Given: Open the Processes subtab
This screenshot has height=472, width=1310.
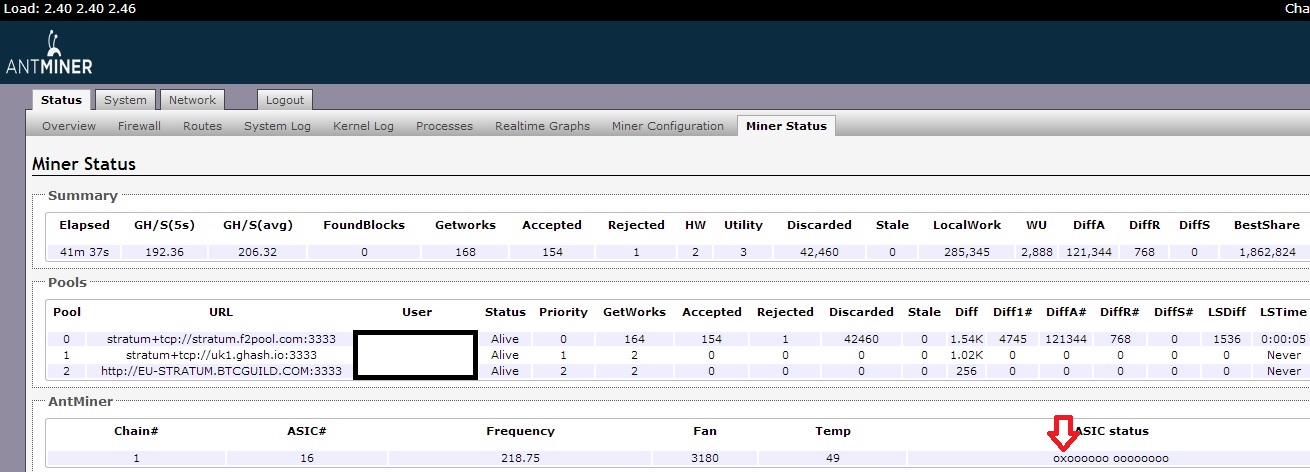Looking at the screenshot, I should [444, 126].
